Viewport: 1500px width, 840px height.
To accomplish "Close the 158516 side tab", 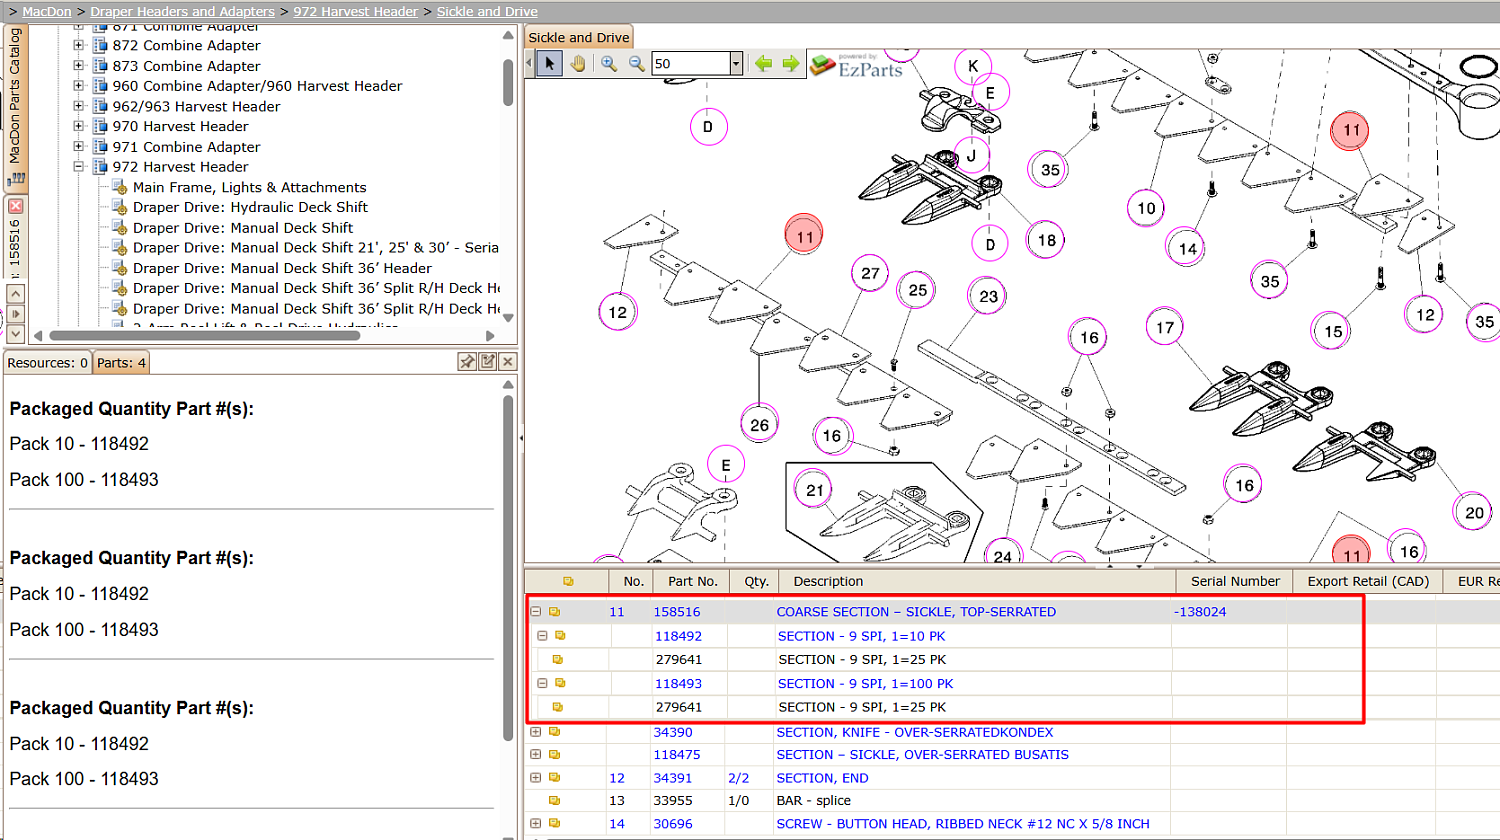I will pyautogui.click(x=15, y=206).
